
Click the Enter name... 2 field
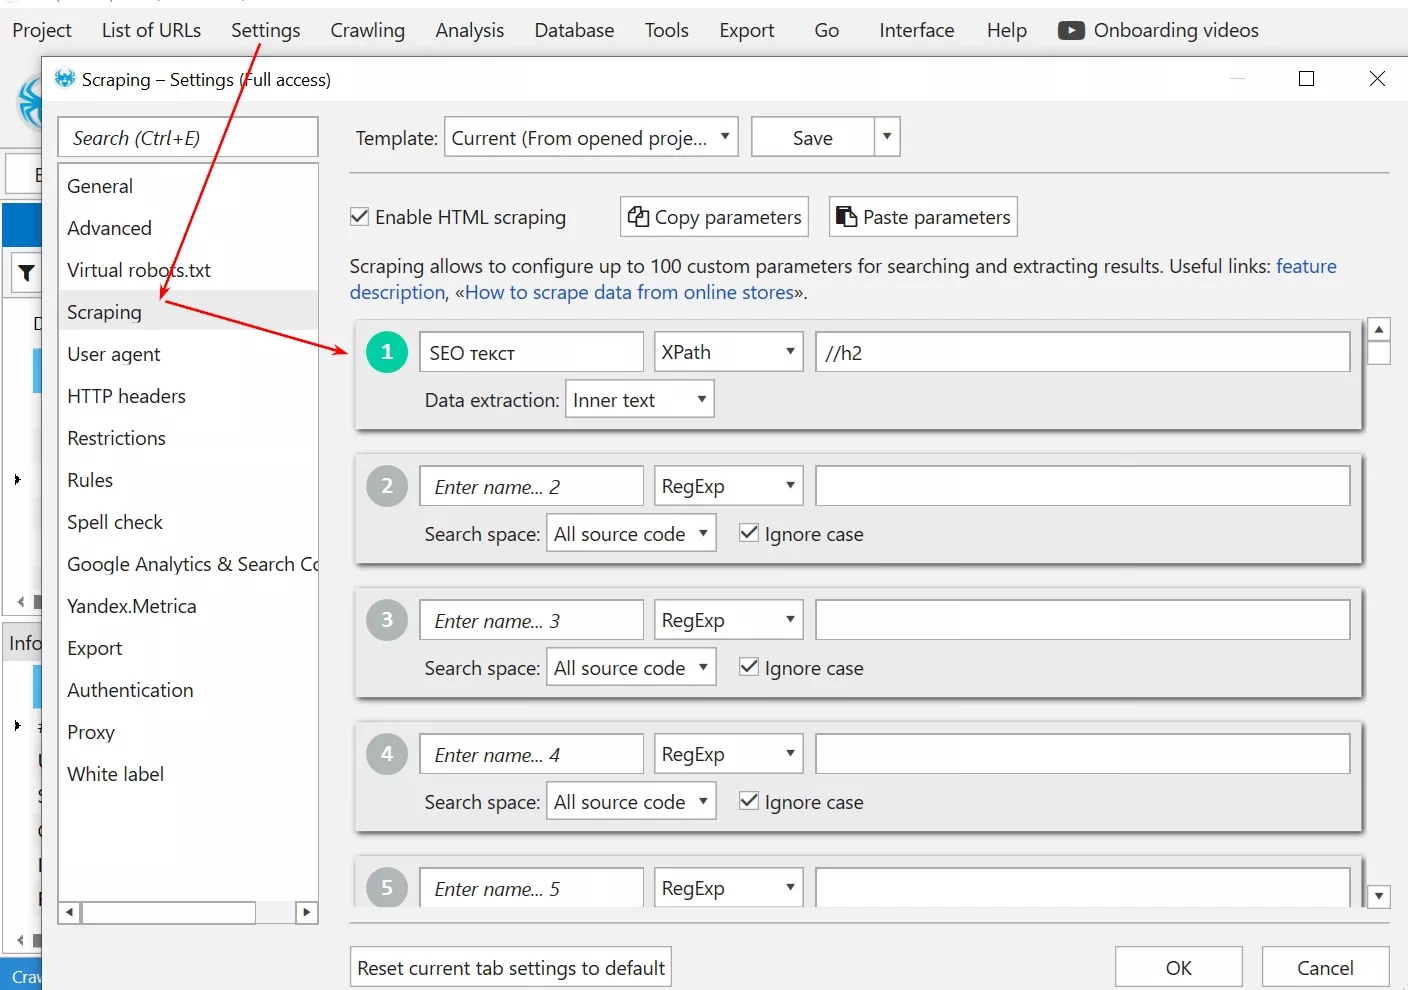(x=531, y=486)
